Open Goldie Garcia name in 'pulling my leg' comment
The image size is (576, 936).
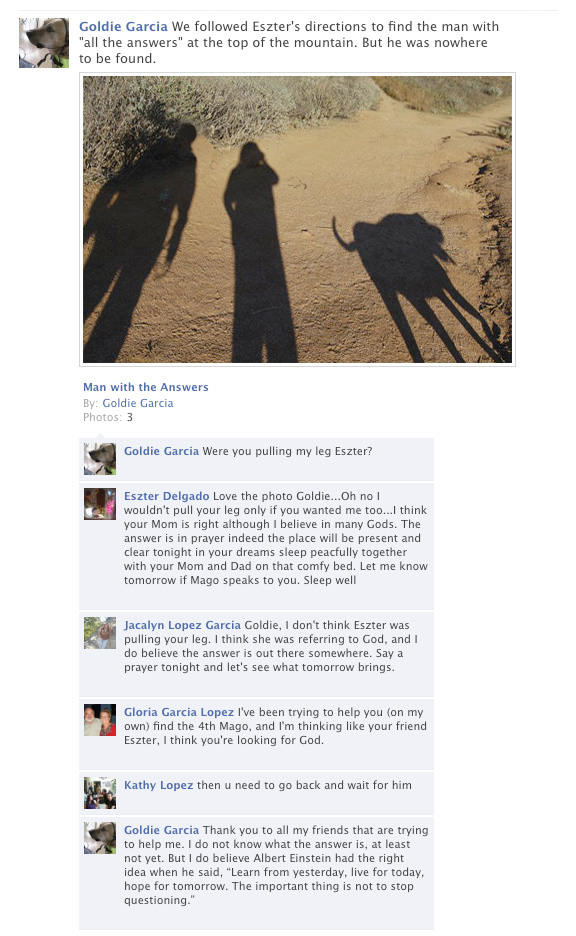click(161, 451)
